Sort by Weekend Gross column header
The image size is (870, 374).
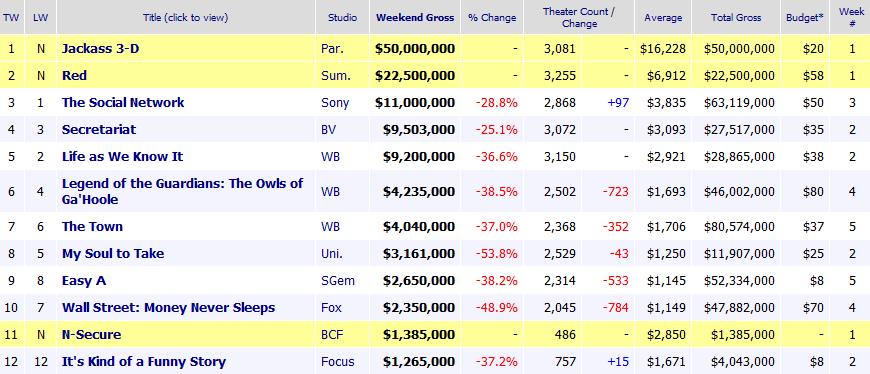[x=415, y=18]
